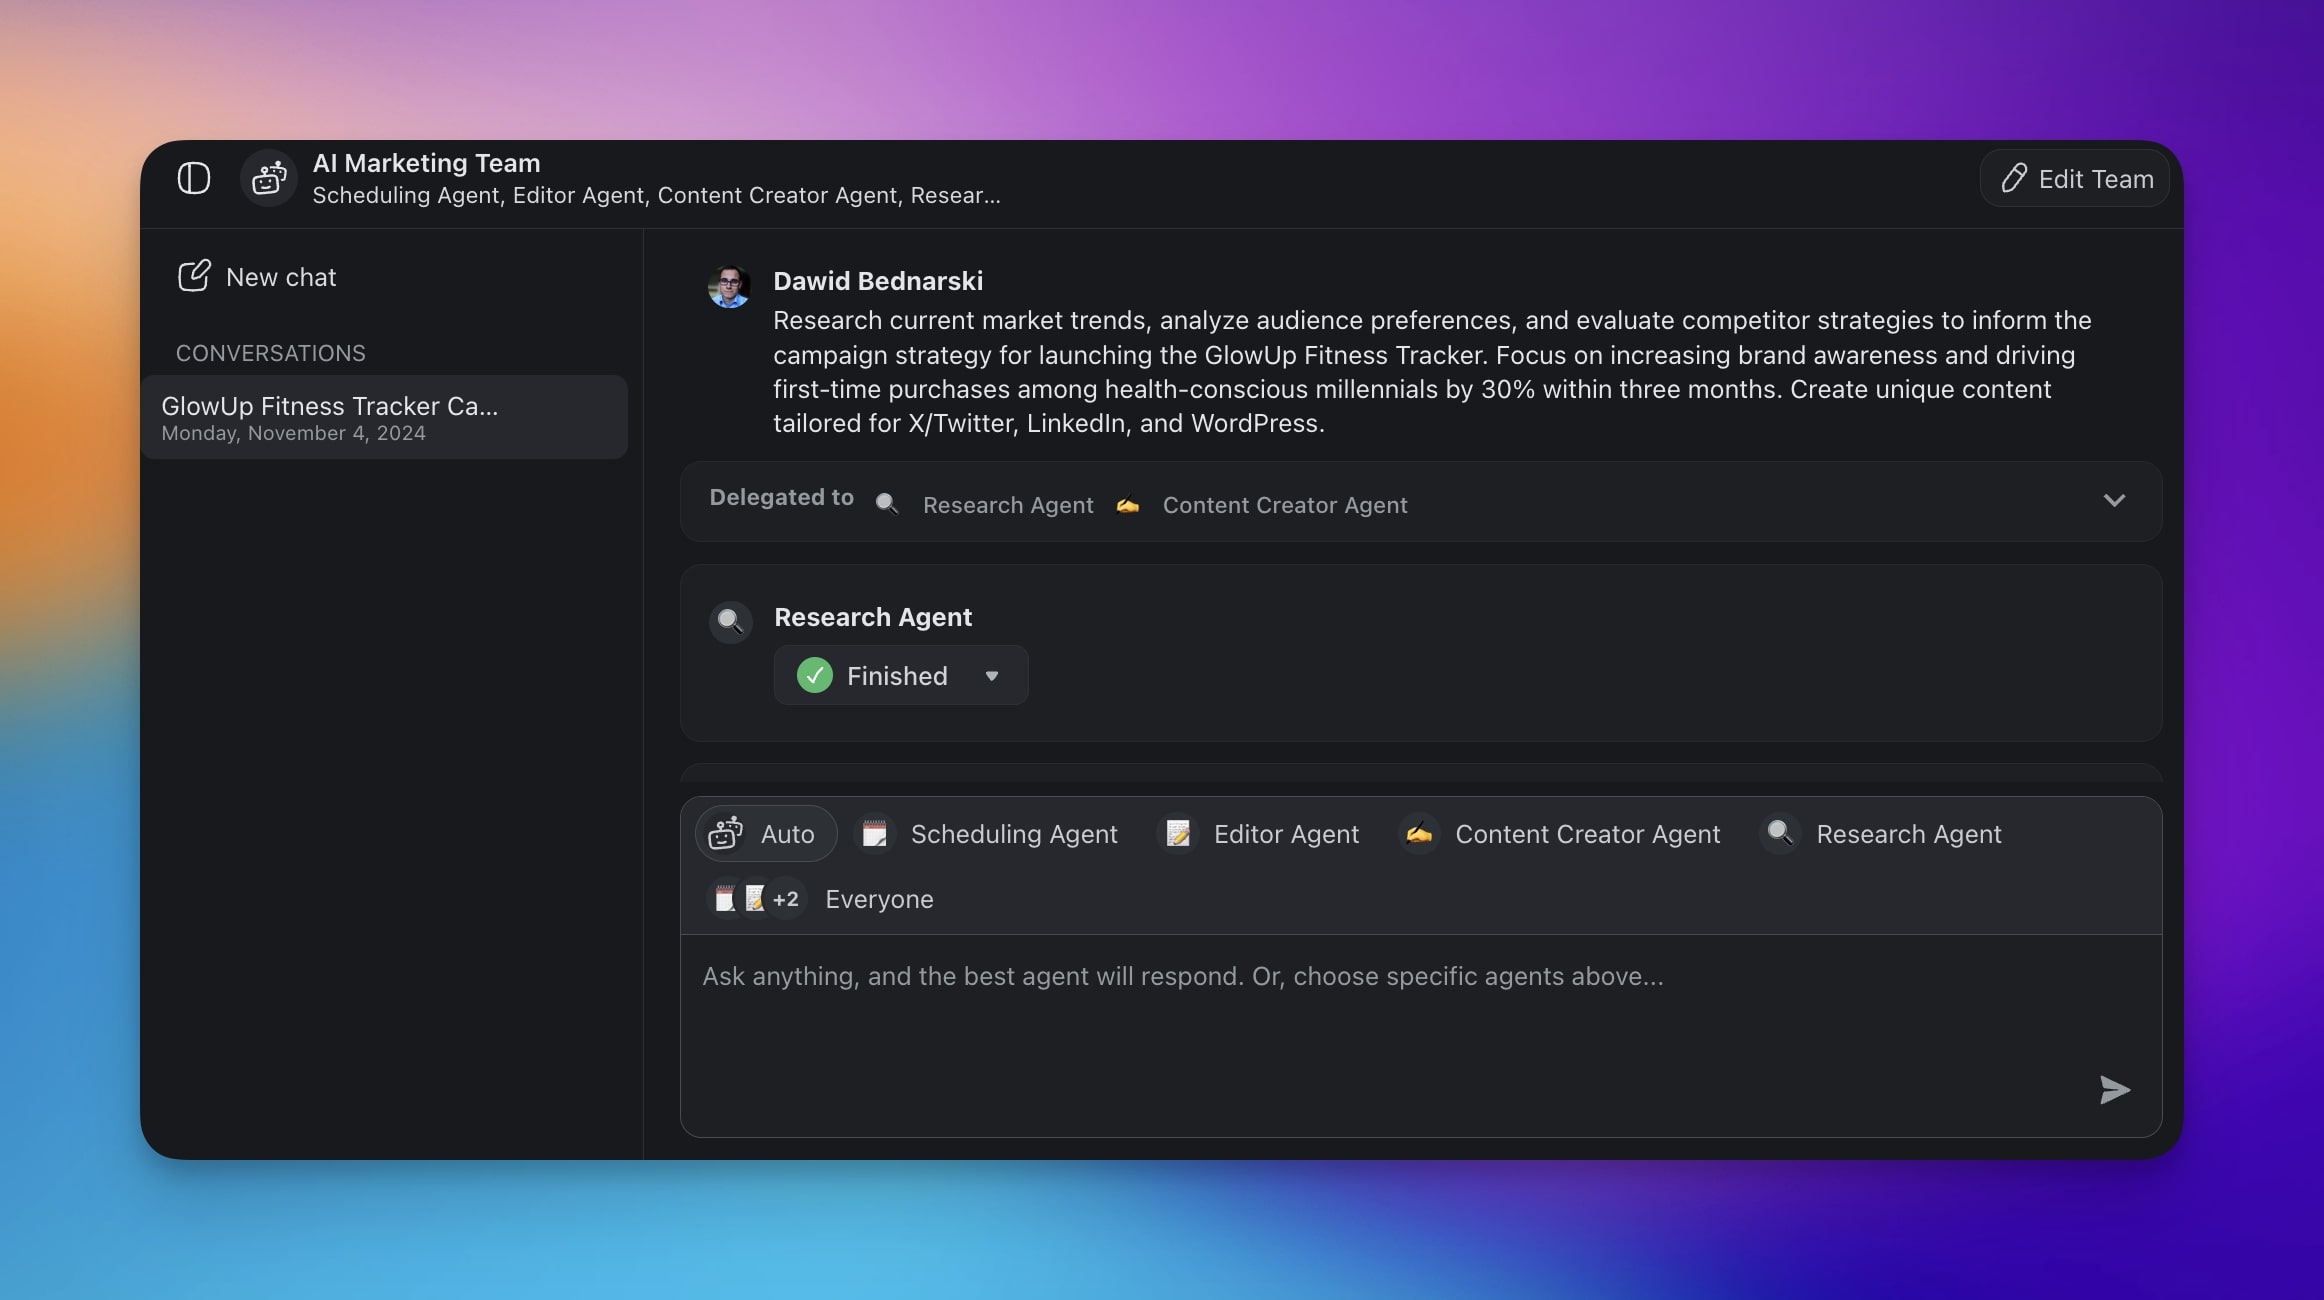The image size is (2324, 1300).
Task: Toggle the Auto agent mode
Action: [x=765, y=833]
